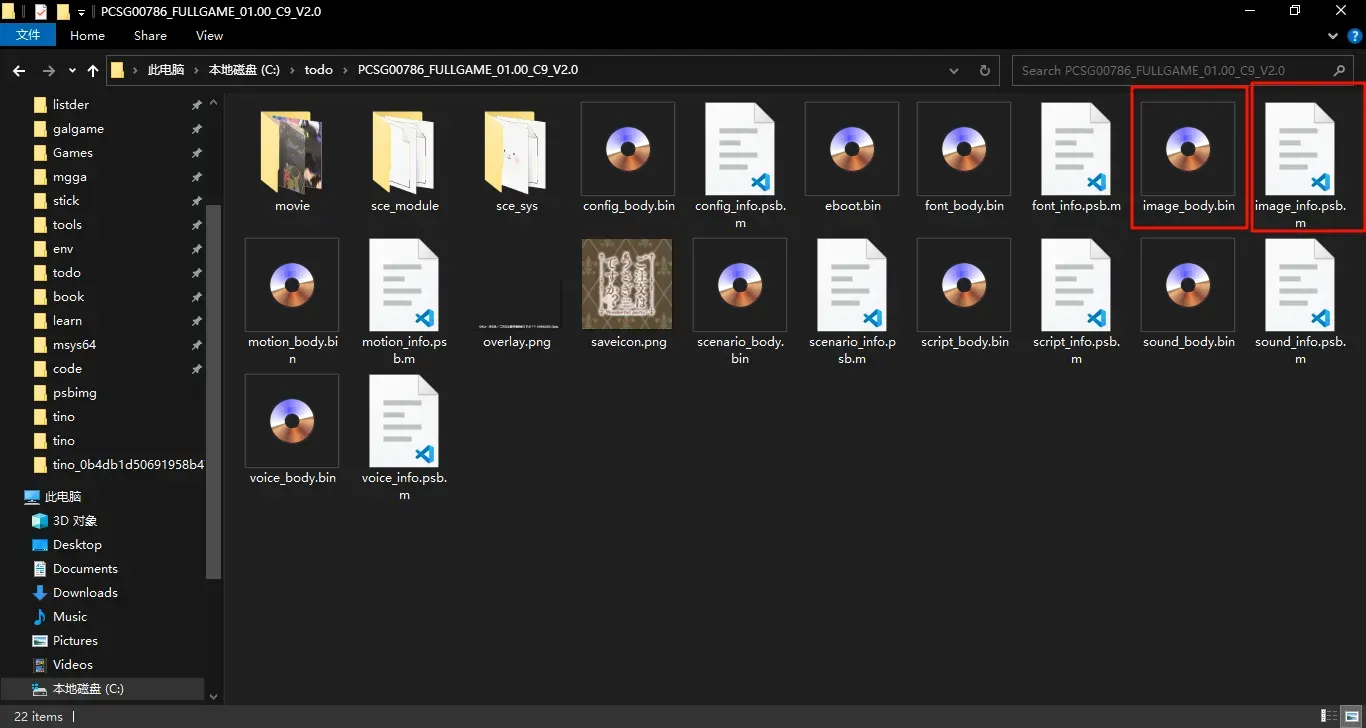Navigate to the todo breadcrumb segment
The height and width of the screenshot is (728, 1366).
point(318,71)
